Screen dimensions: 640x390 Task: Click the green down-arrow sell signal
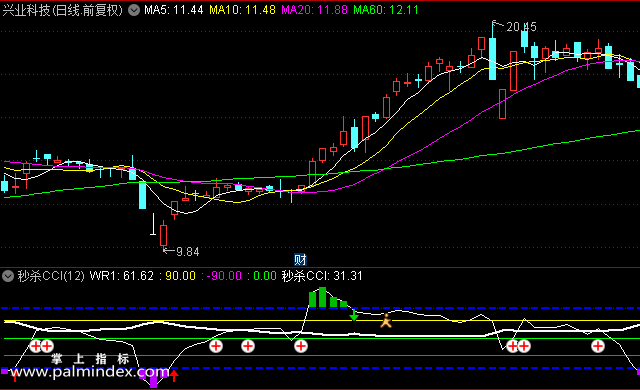tap(354, 315)
